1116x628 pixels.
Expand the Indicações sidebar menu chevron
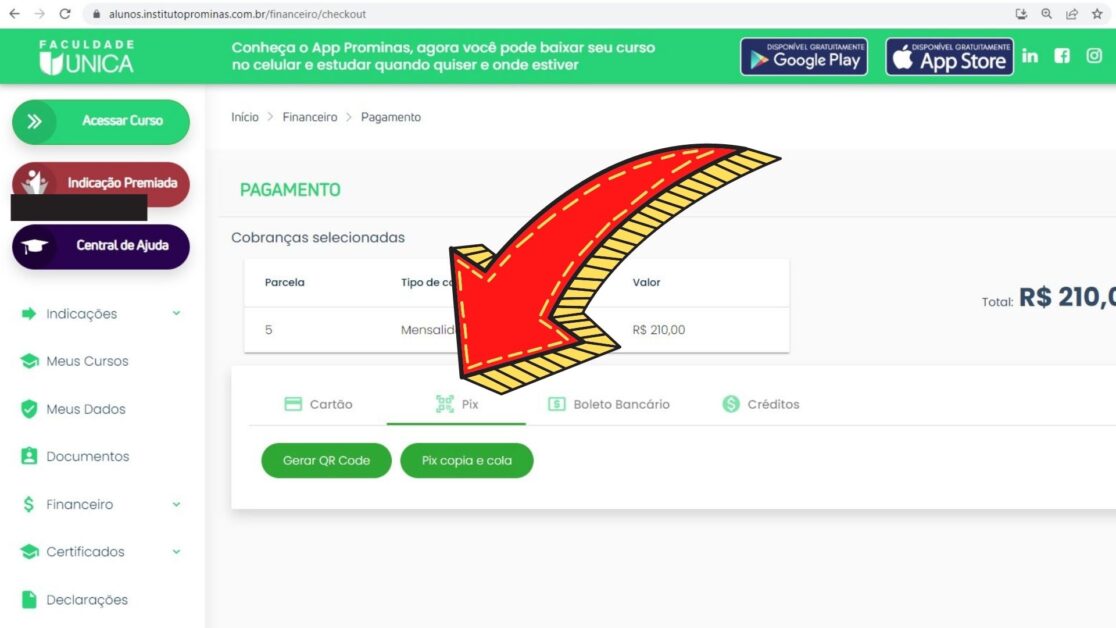pyautogui.click(x=176, y=313)
